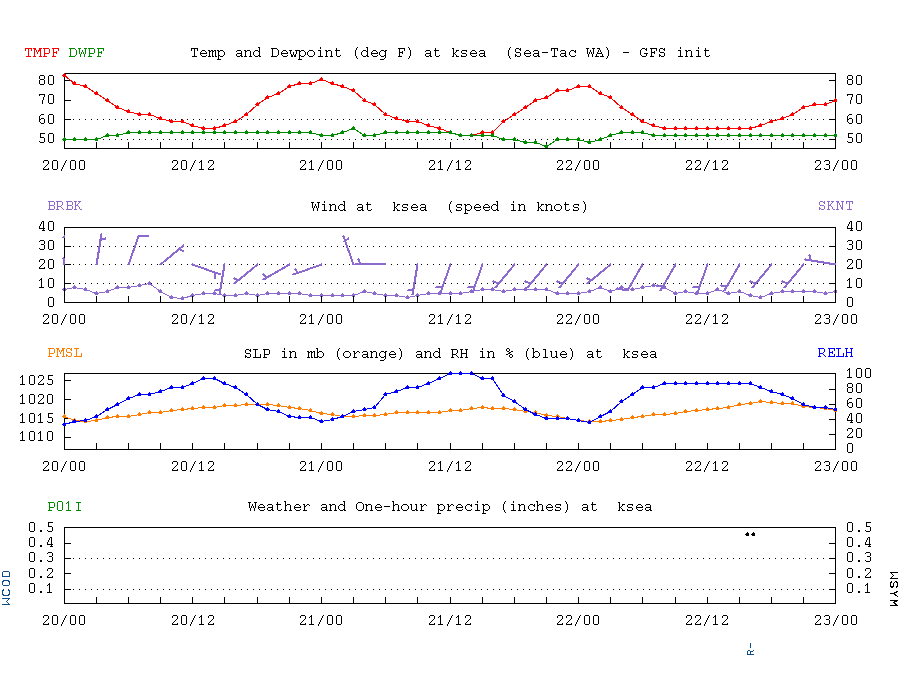The image size is (900, 700).
Task: Click the red TMPF legend label
Action: coord(42,53)
